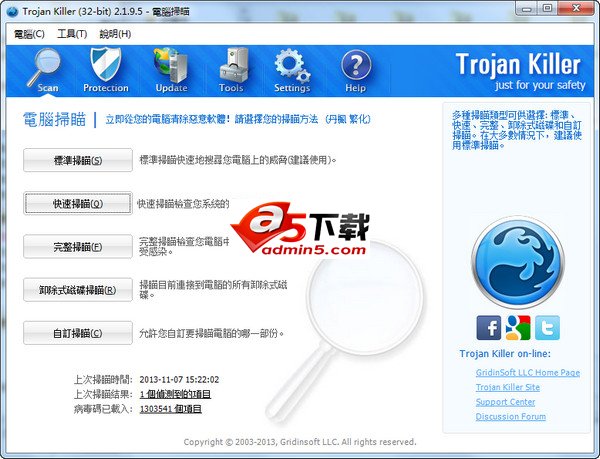Open the 1 個偵測到的項目 result link

175,394
